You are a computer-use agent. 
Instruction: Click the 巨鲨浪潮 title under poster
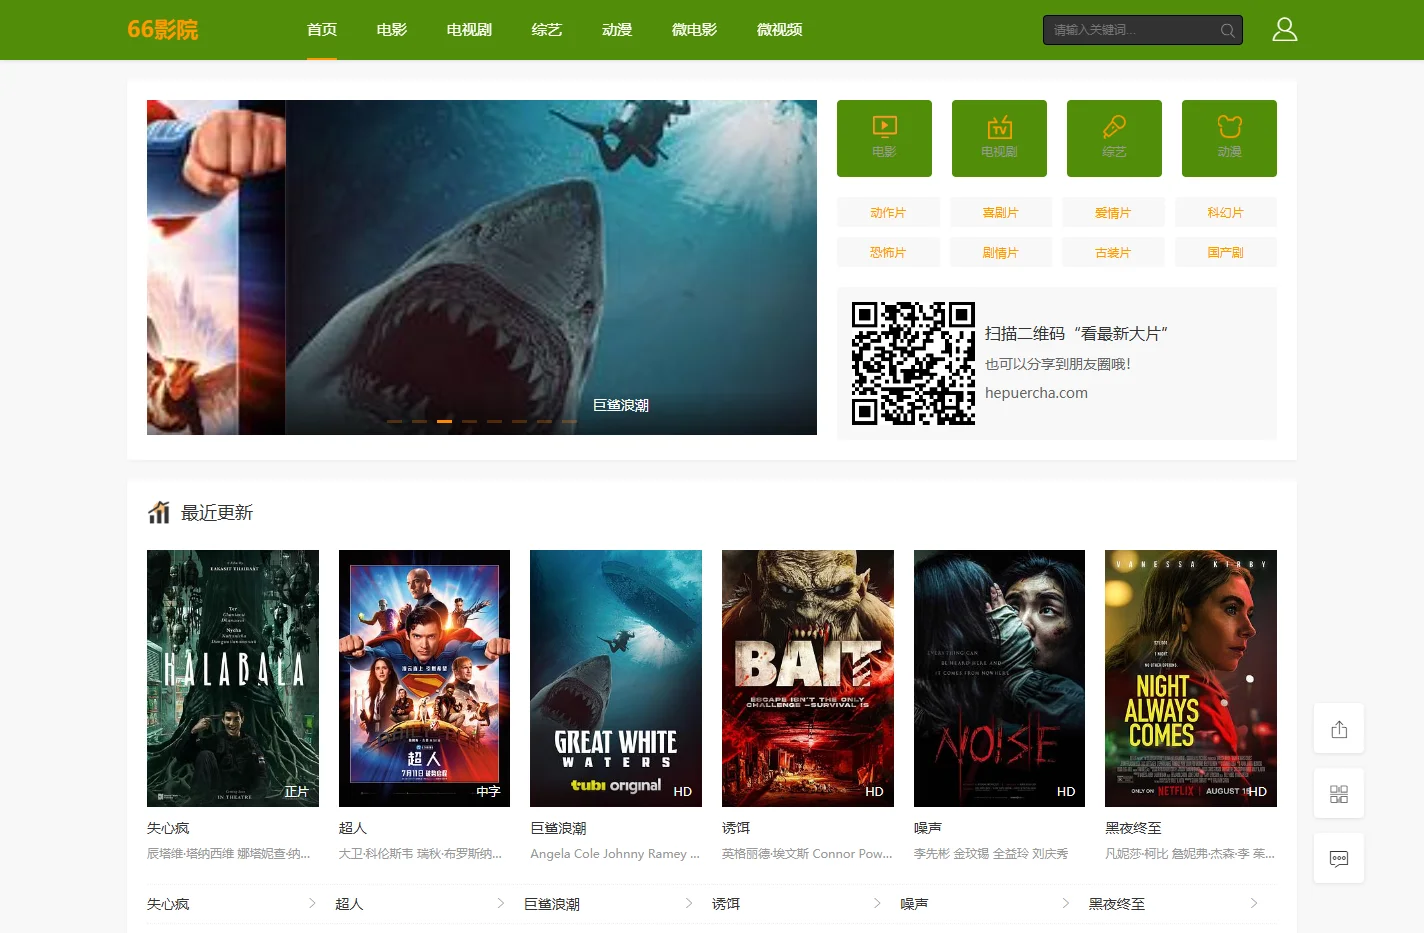(x=558, y=828)
